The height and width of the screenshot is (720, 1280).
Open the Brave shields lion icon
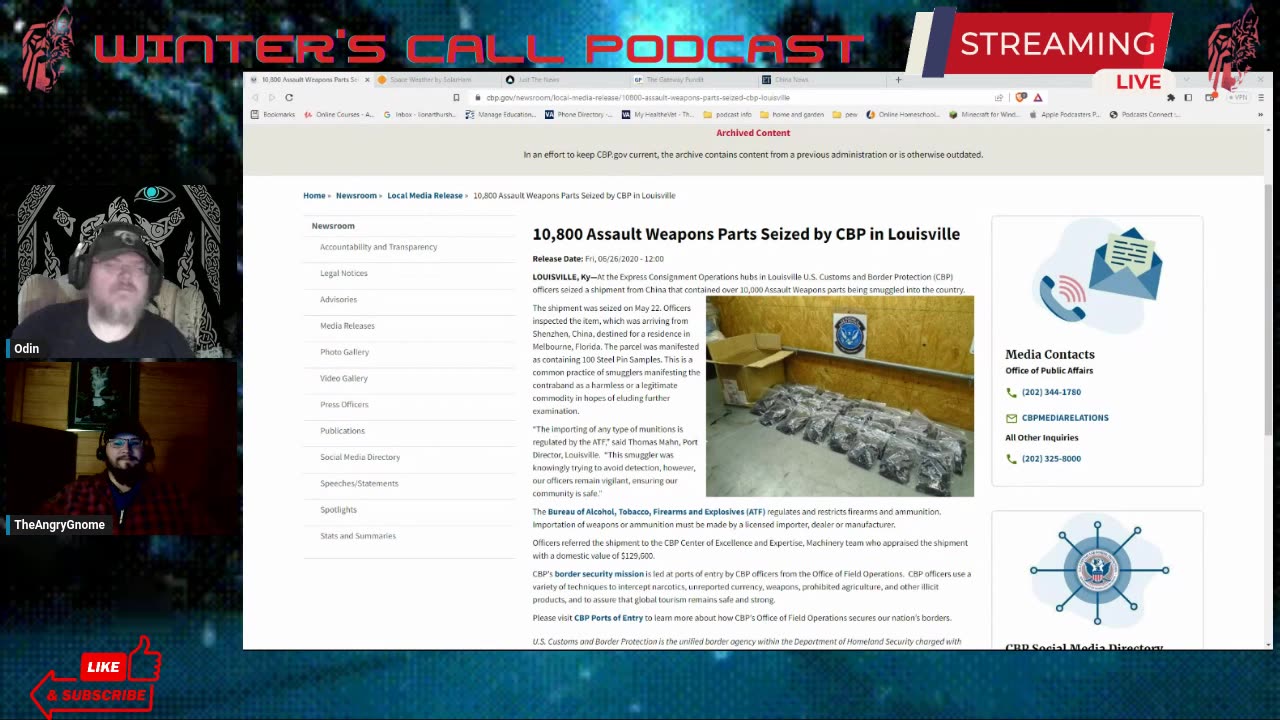coord(1020,97)
